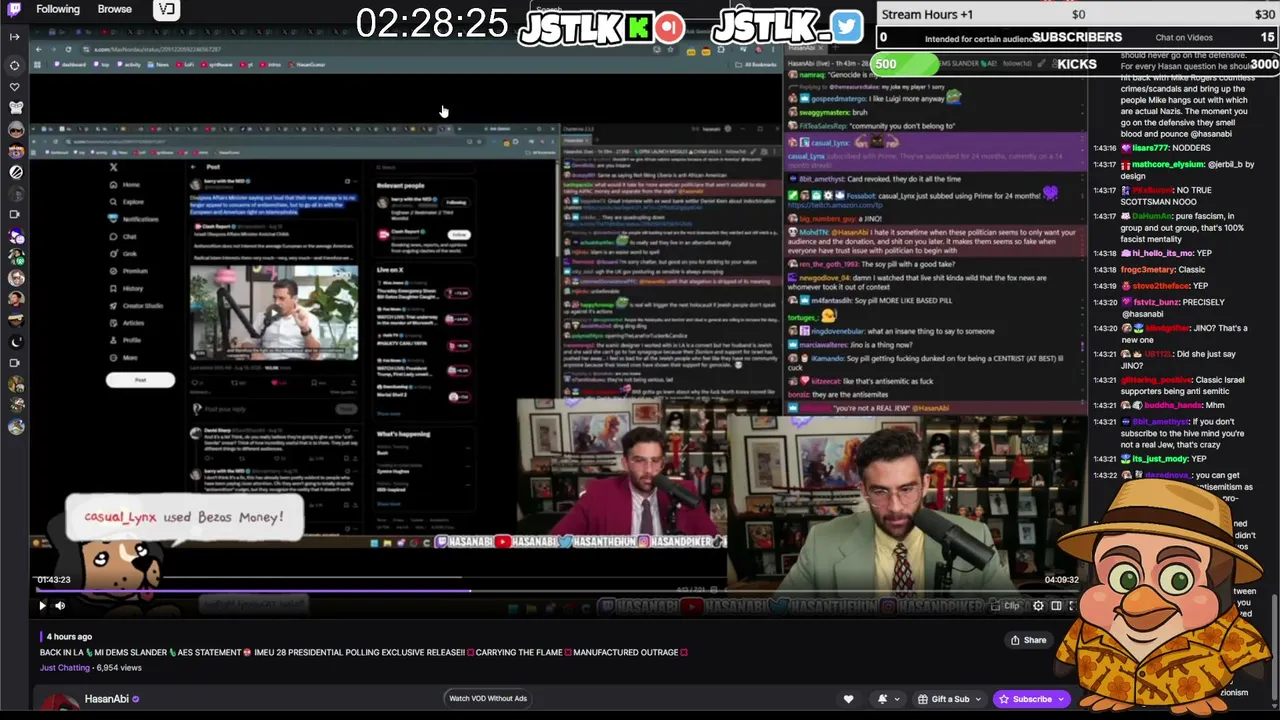Mute the video player volume

(x=60, y=605)
